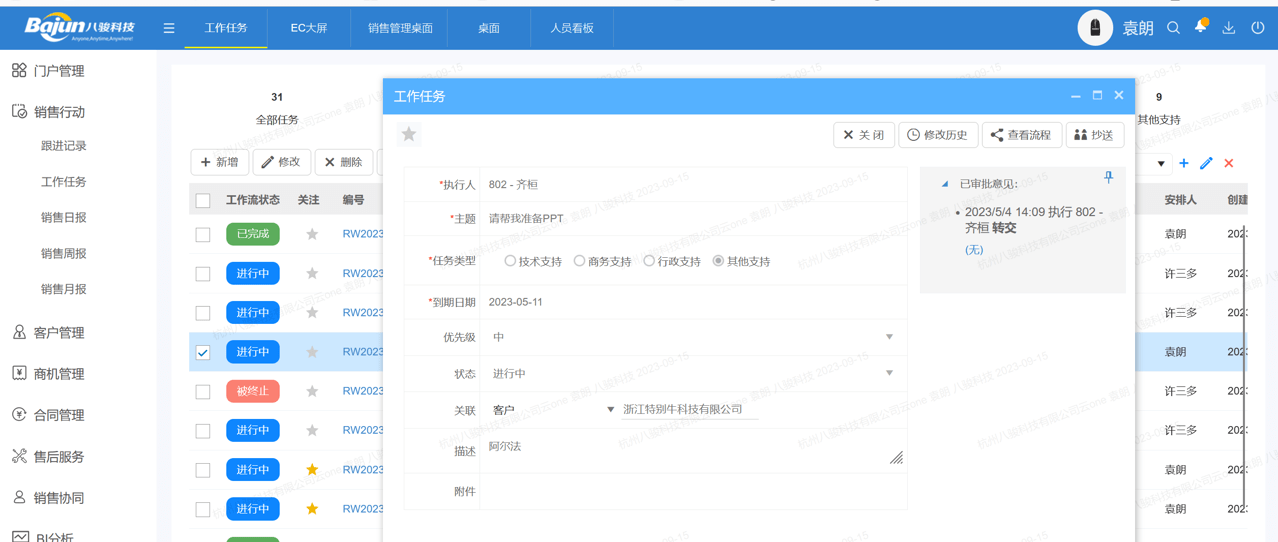
Task: Select the 技术支持 radio button
Action: pos(510,261)
